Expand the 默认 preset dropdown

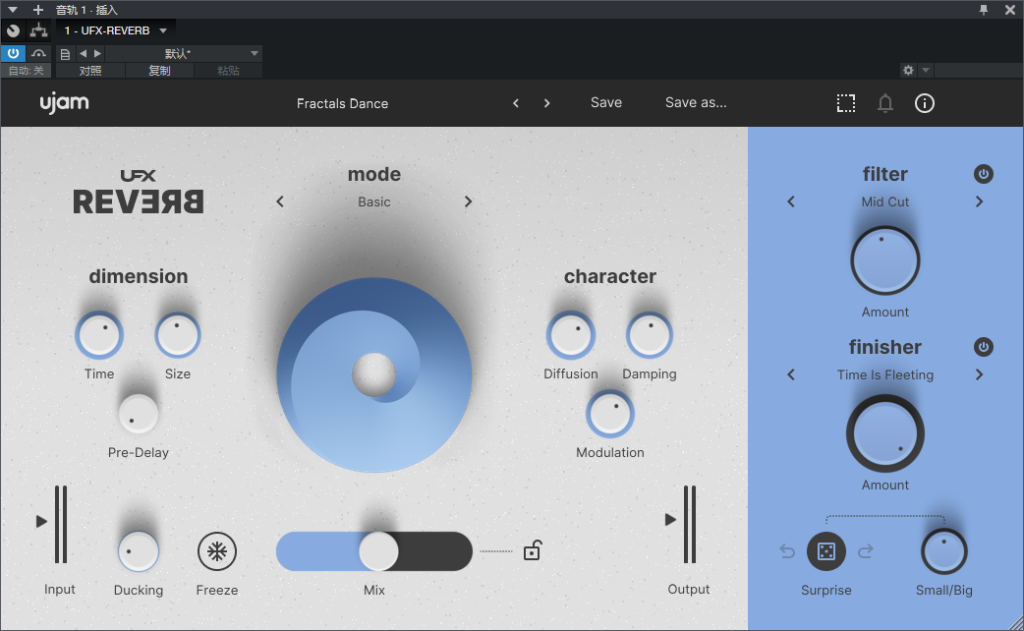pyautogui.click(x=184, y=54)
